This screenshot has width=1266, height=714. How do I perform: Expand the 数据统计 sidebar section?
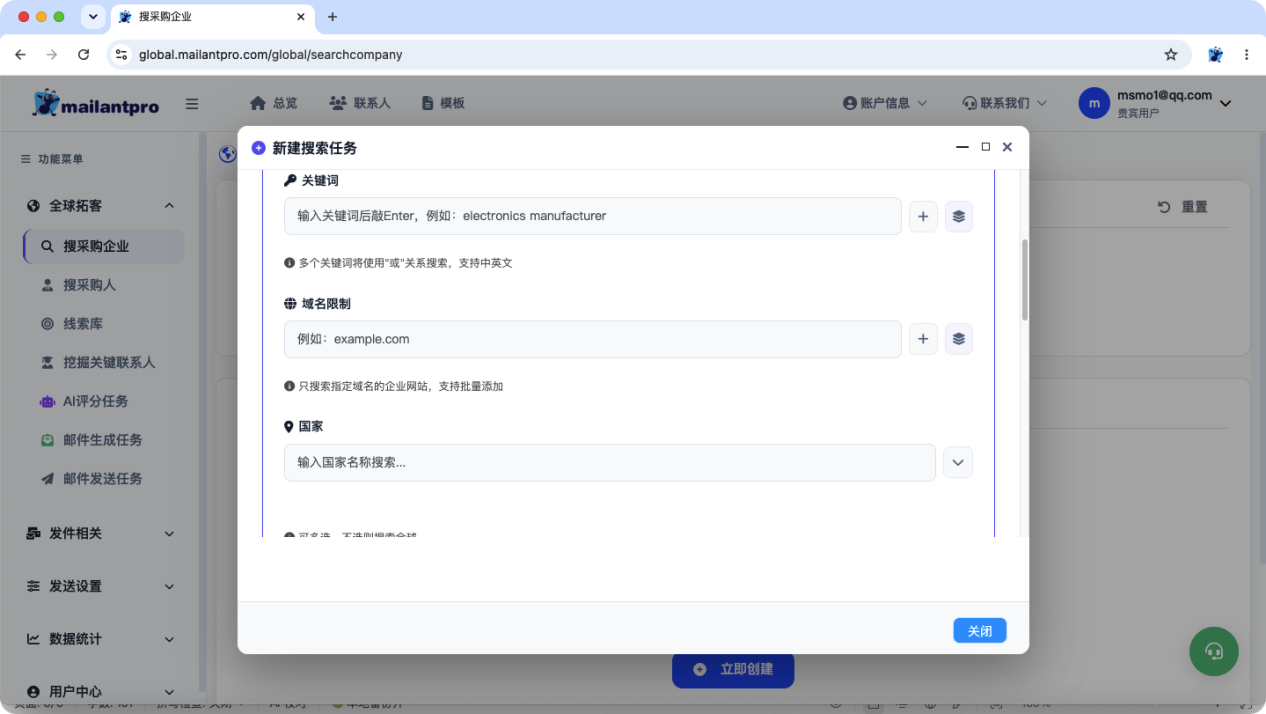tap(100, 639)
